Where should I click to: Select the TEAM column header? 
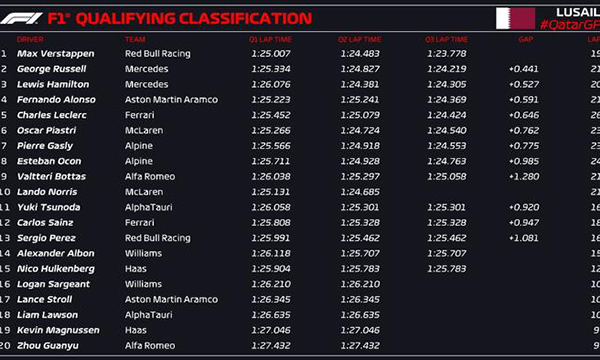(135, 39)
